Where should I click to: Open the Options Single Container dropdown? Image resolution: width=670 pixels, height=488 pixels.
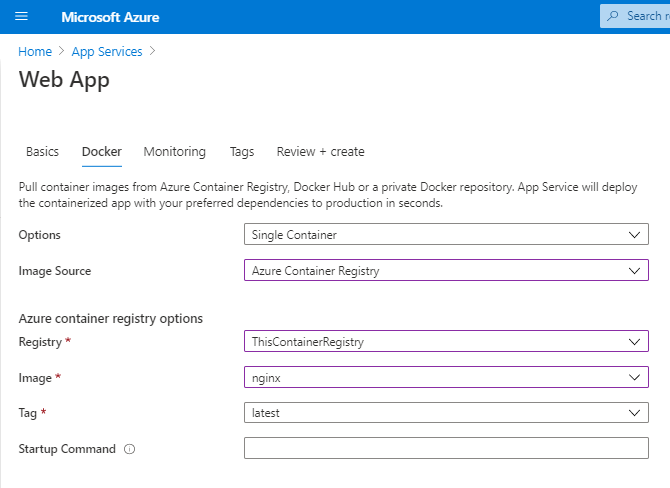tap(446, 234)
